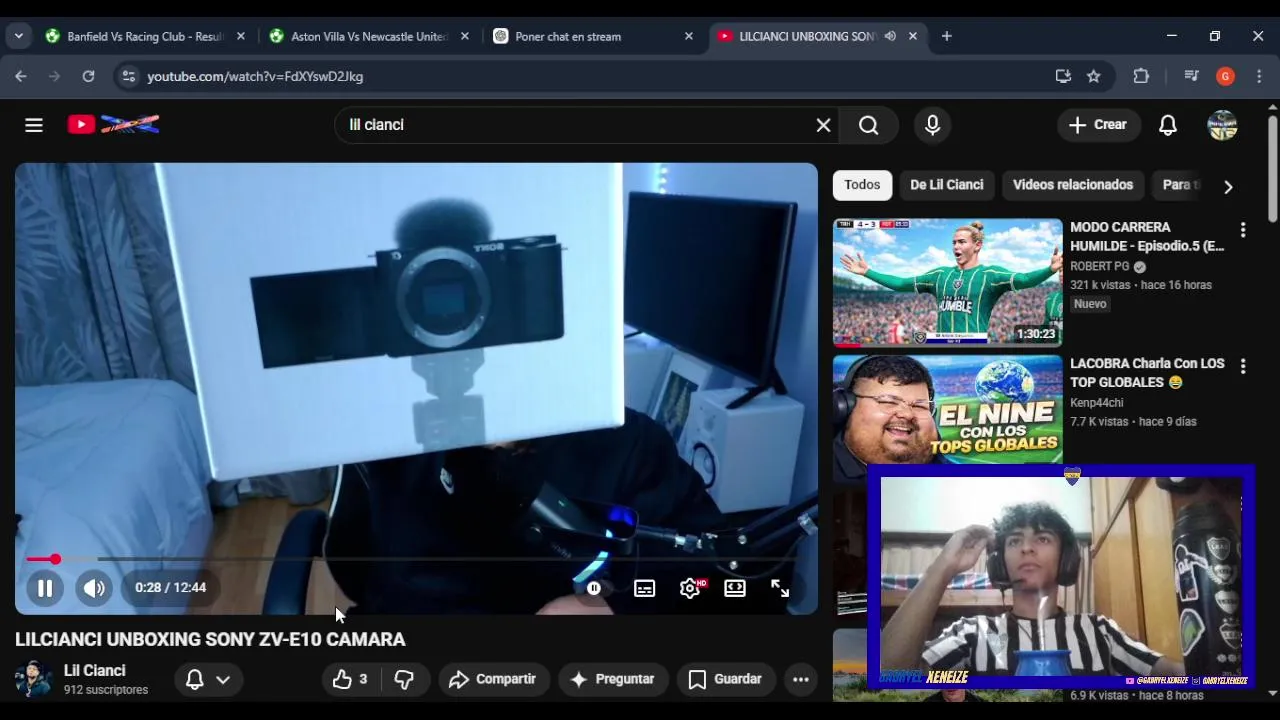Go to the YouTube home logo

(113, 125)
